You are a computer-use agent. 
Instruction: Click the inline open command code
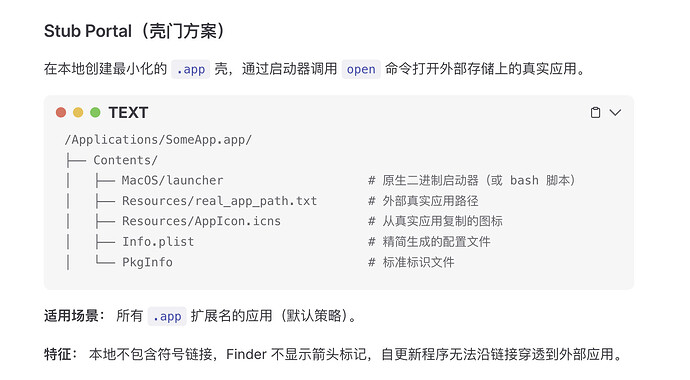361,69
